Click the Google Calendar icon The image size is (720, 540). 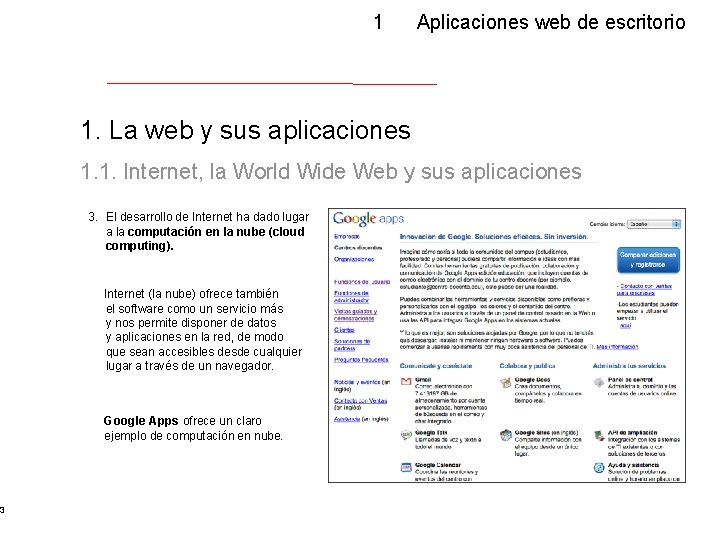coord(406,467)
